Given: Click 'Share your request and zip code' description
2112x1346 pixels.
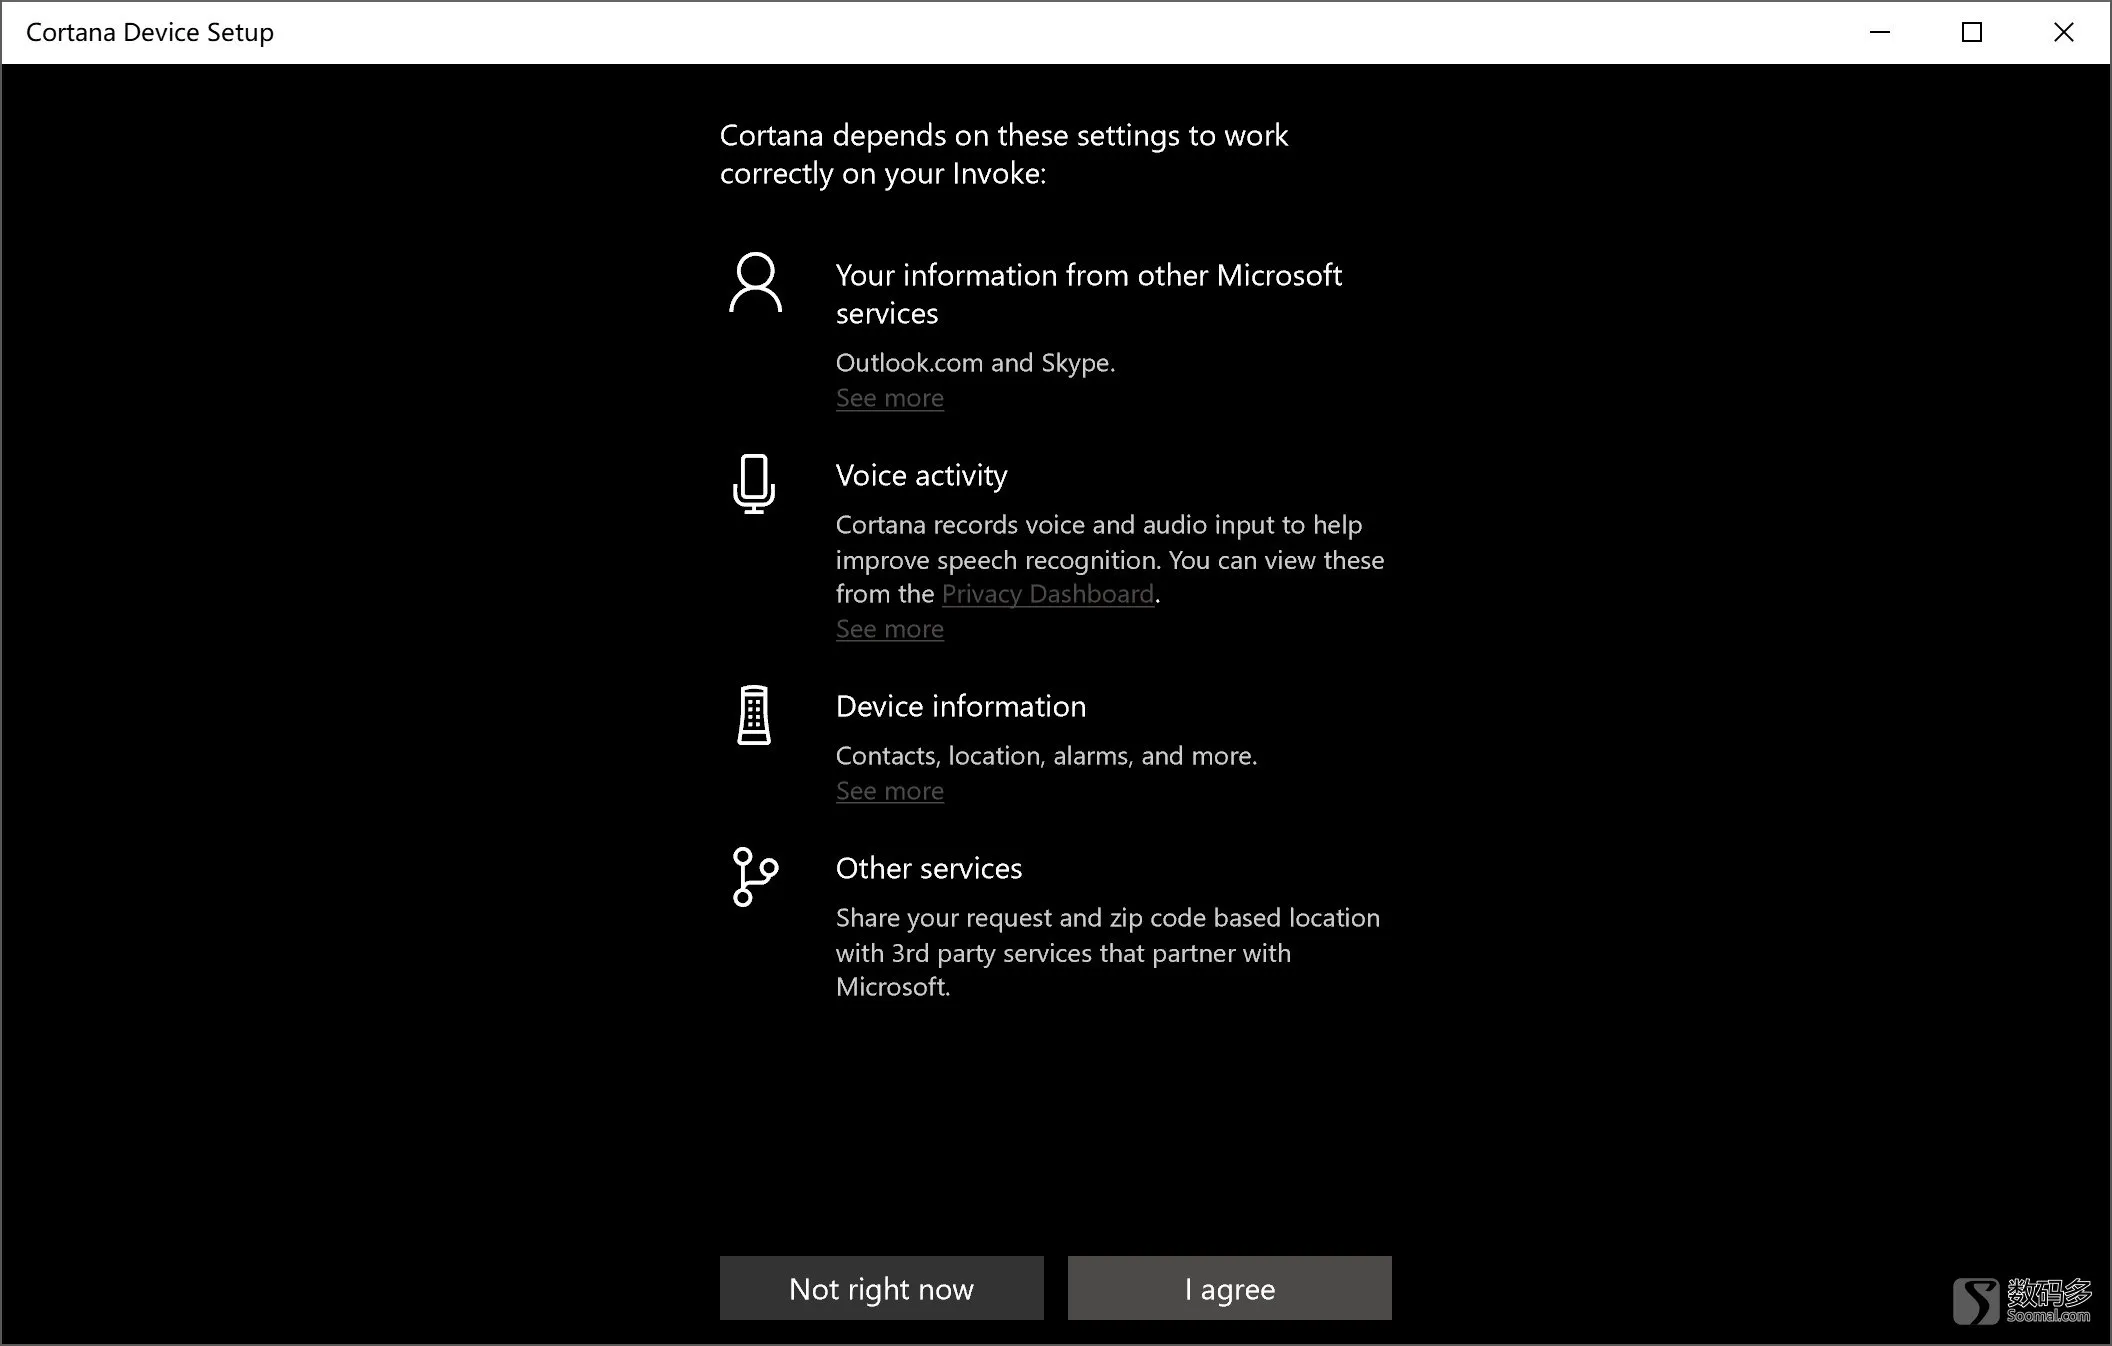Looking at the screenshot, I should click(x=1108, y=952).
